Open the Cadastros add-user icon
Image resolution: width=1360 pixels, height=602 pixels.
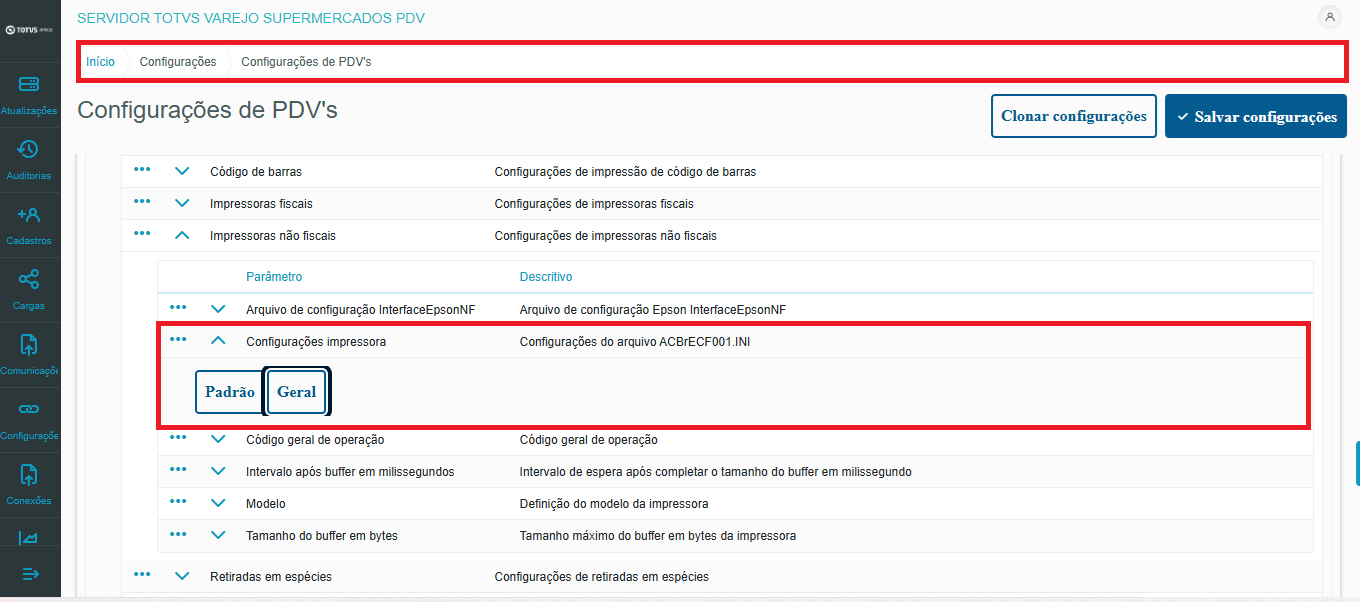tap(29, 214)
